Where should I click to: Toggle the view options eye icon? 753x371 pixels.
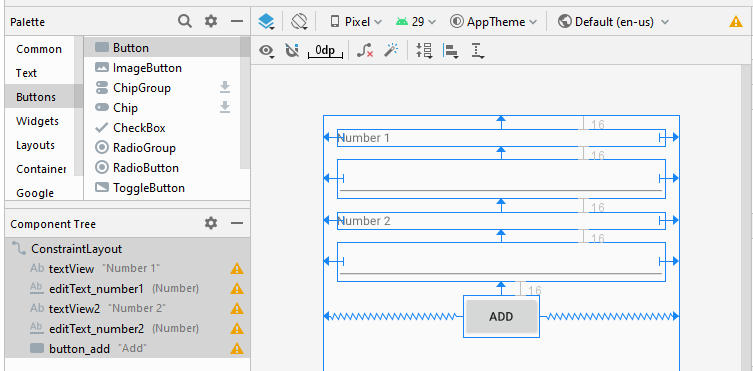(x=267, y=50)
